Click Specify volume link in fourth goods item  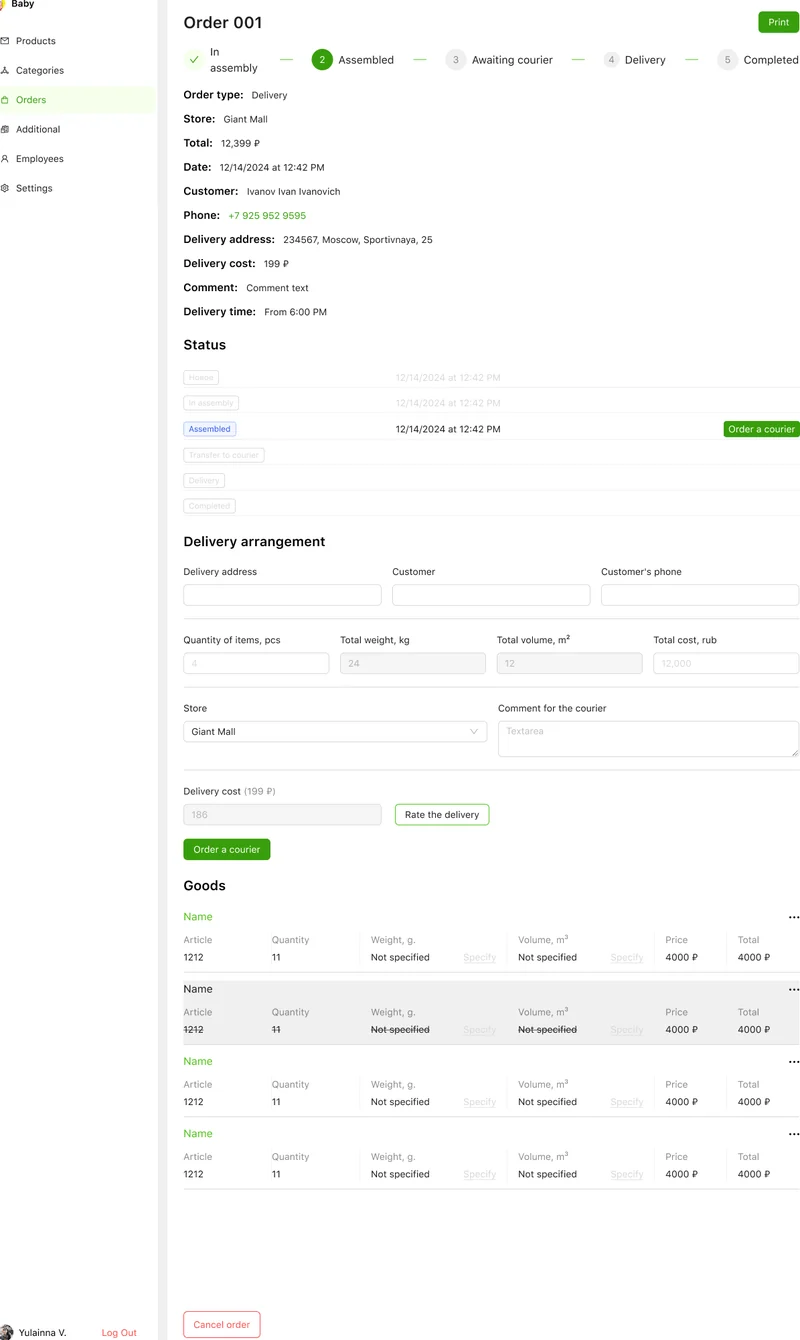(x=627, y=1175)
